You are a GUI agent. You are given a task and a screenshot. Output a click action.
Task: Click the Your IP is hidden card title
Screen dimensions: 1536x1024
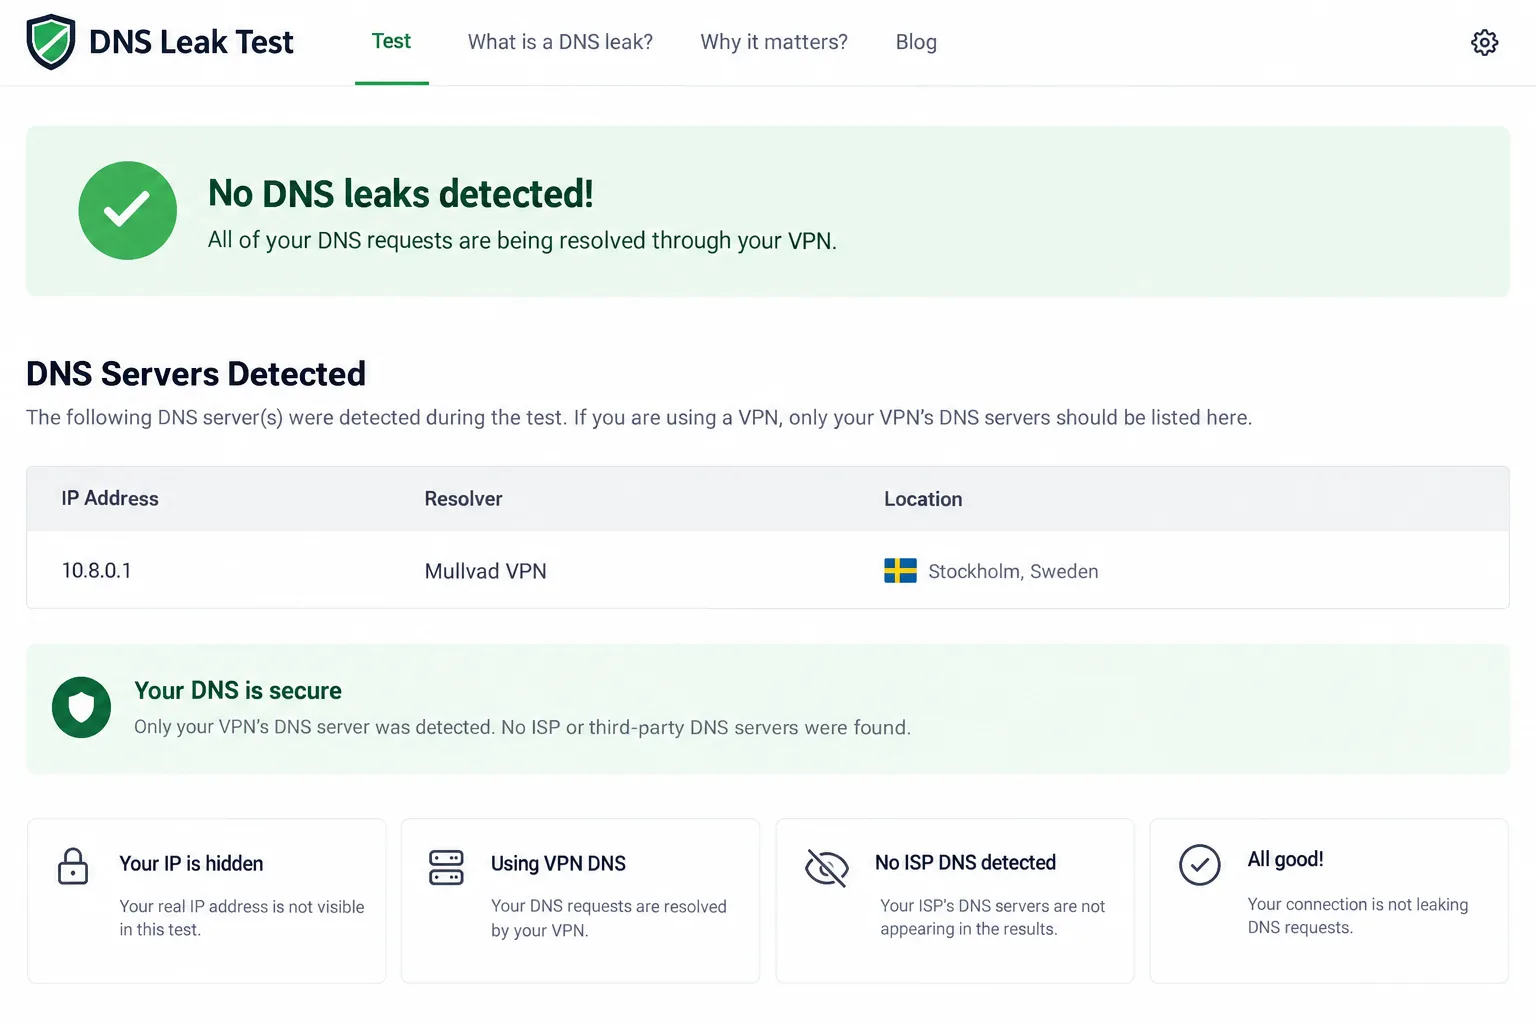[x=191, y=863]
